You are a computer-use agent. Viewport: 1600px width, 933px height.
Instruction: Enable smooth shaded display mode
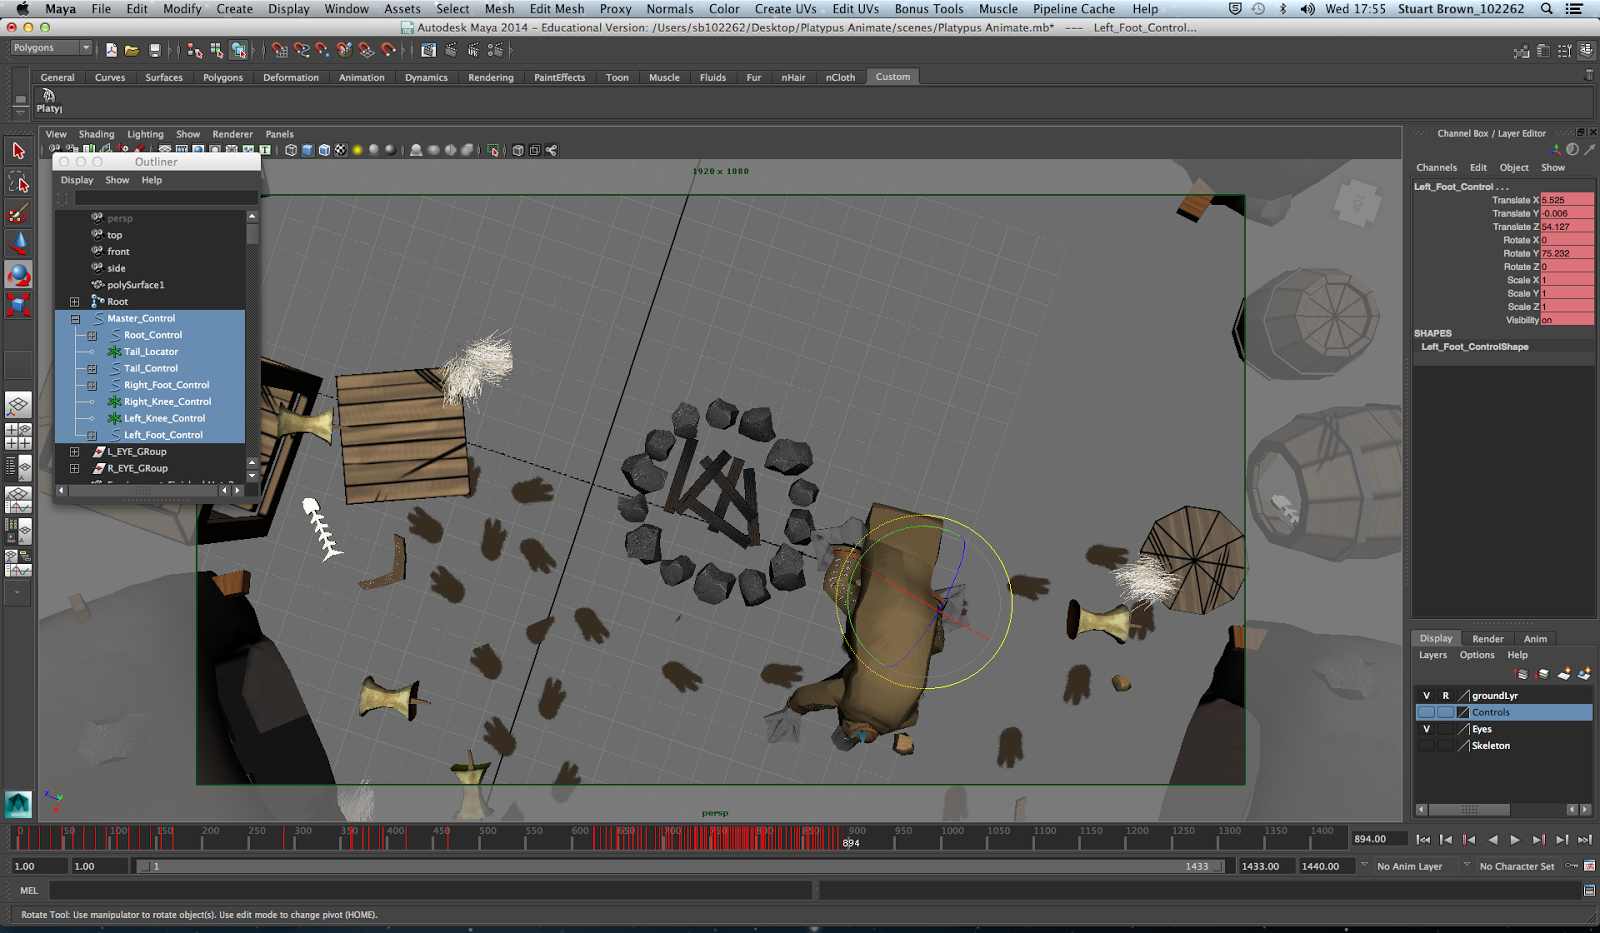[x=306, y=150]
